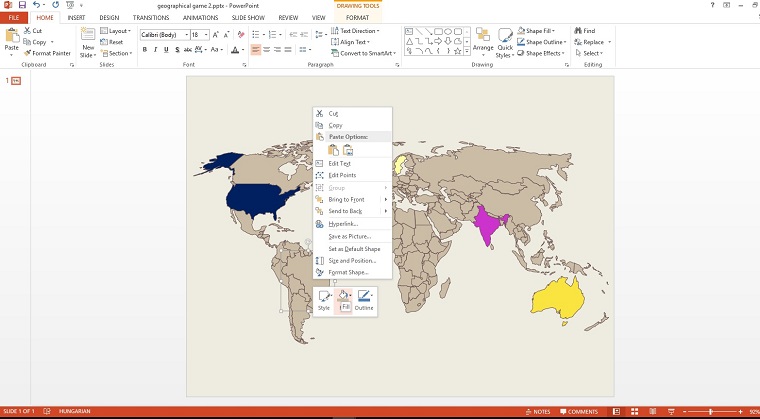Image resolution: width=760 pixels, height=419 pixels.
Task: Toggle bold formatting
Action: pyautogui.click(x=145, y=50)
